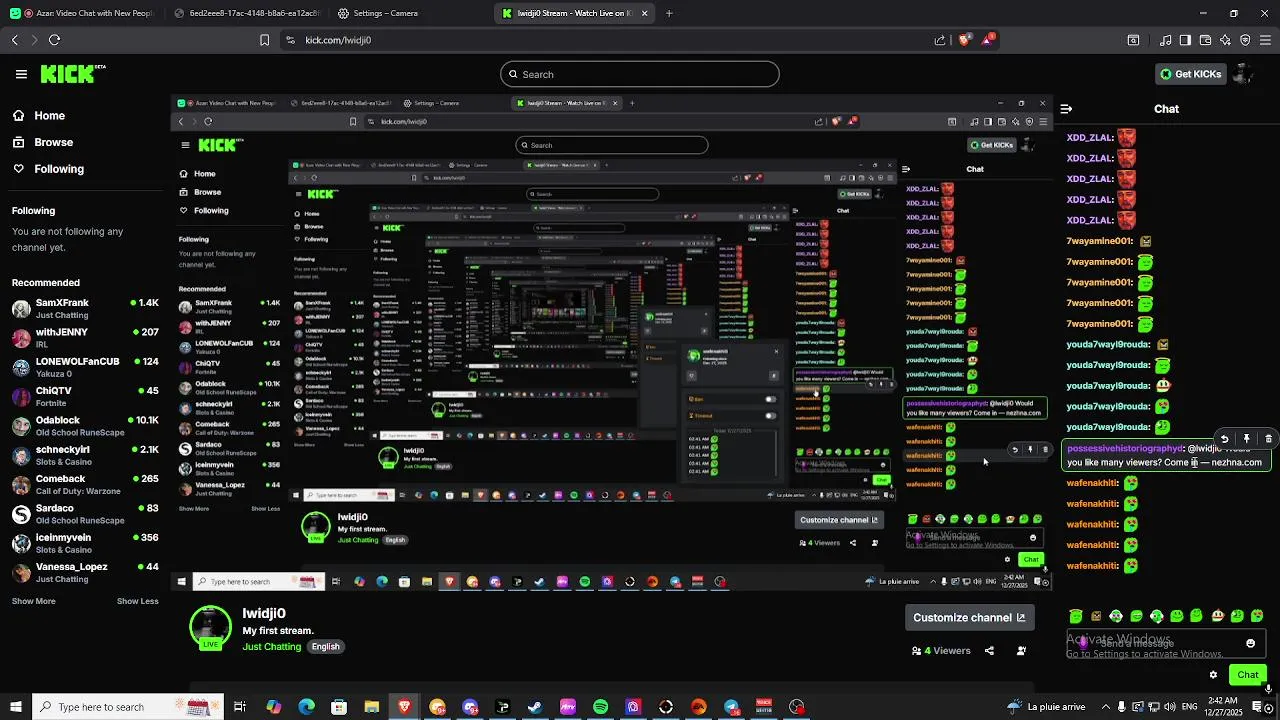The image size is (1280, 720).
Task: Collapse the chat panel with arrow icon
Action: click(x=1066, y=109)
